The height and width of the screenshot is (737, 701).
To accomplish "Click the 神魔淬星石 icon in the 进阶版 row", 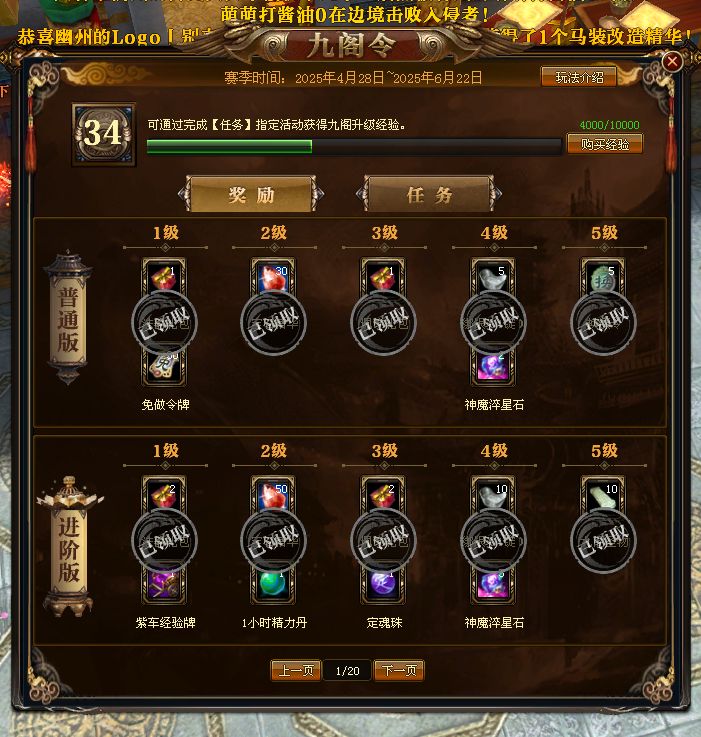I will coord(493,585).
